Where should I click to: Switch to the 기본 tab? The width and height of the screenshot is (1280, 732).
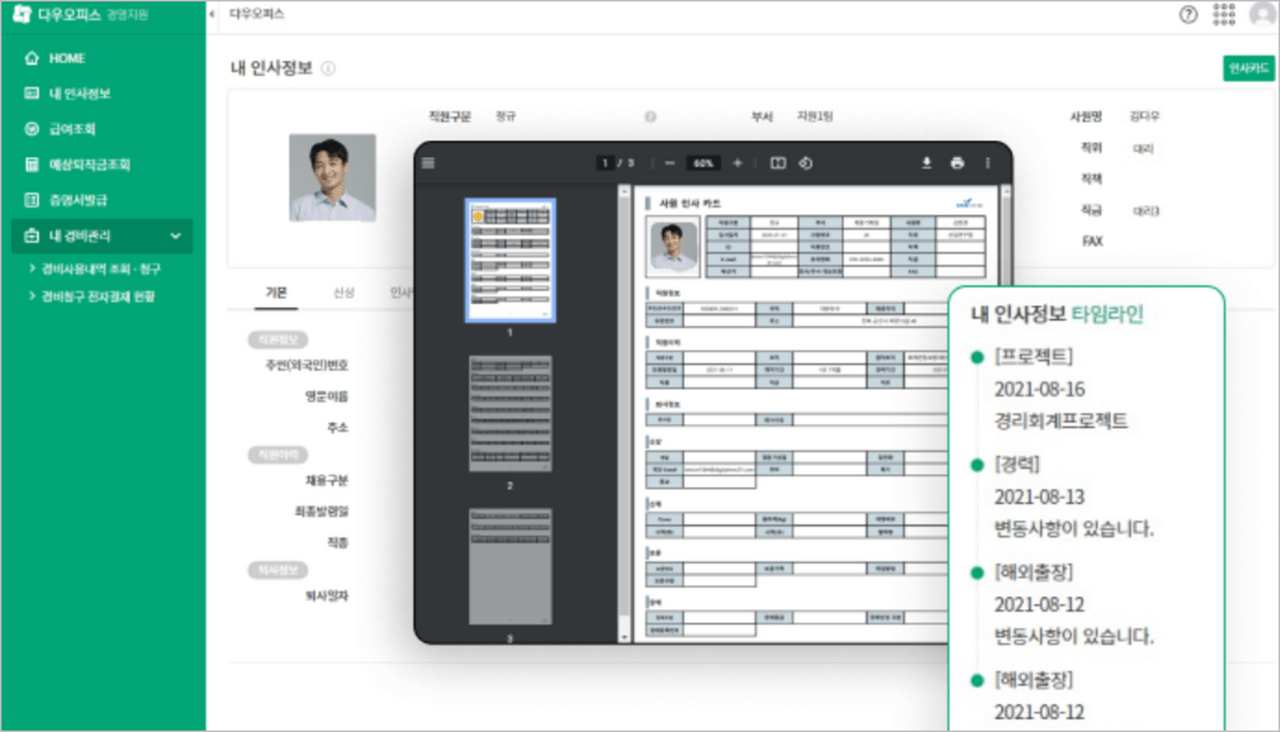[276, 293]
